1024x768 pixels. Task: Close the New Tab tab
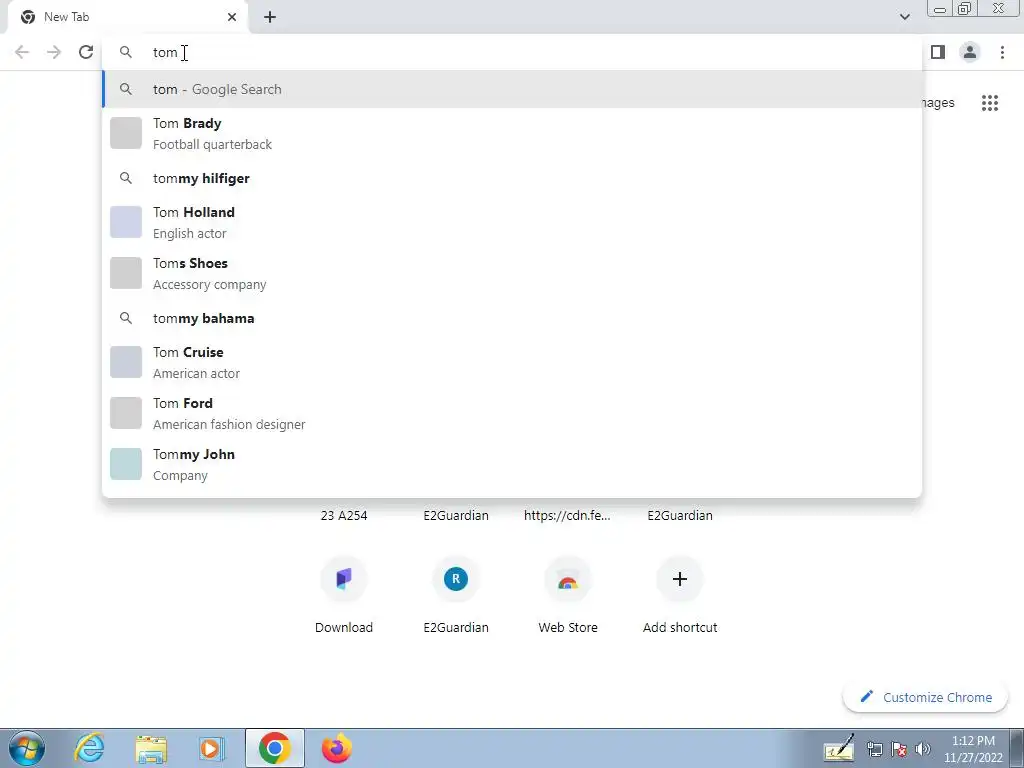pos(232,17)
